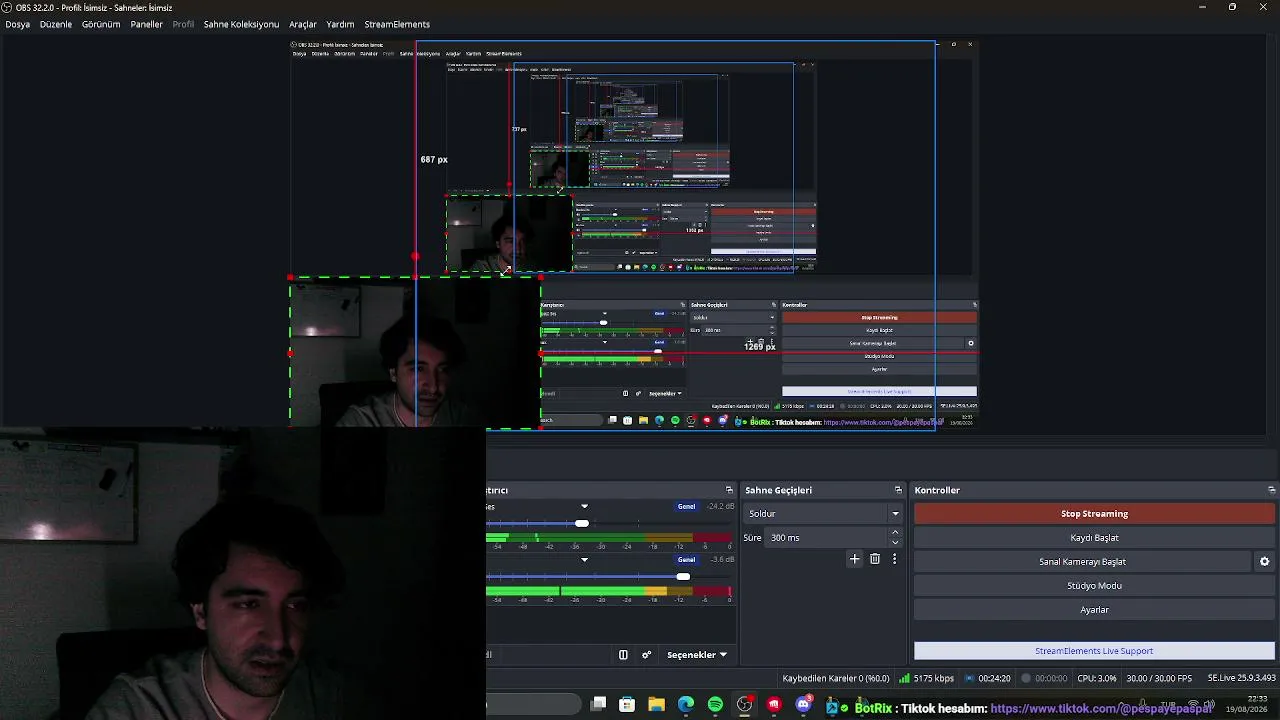Delete the selected scene transition
The image size is (1280, 720).
click(x=875, y=559)
